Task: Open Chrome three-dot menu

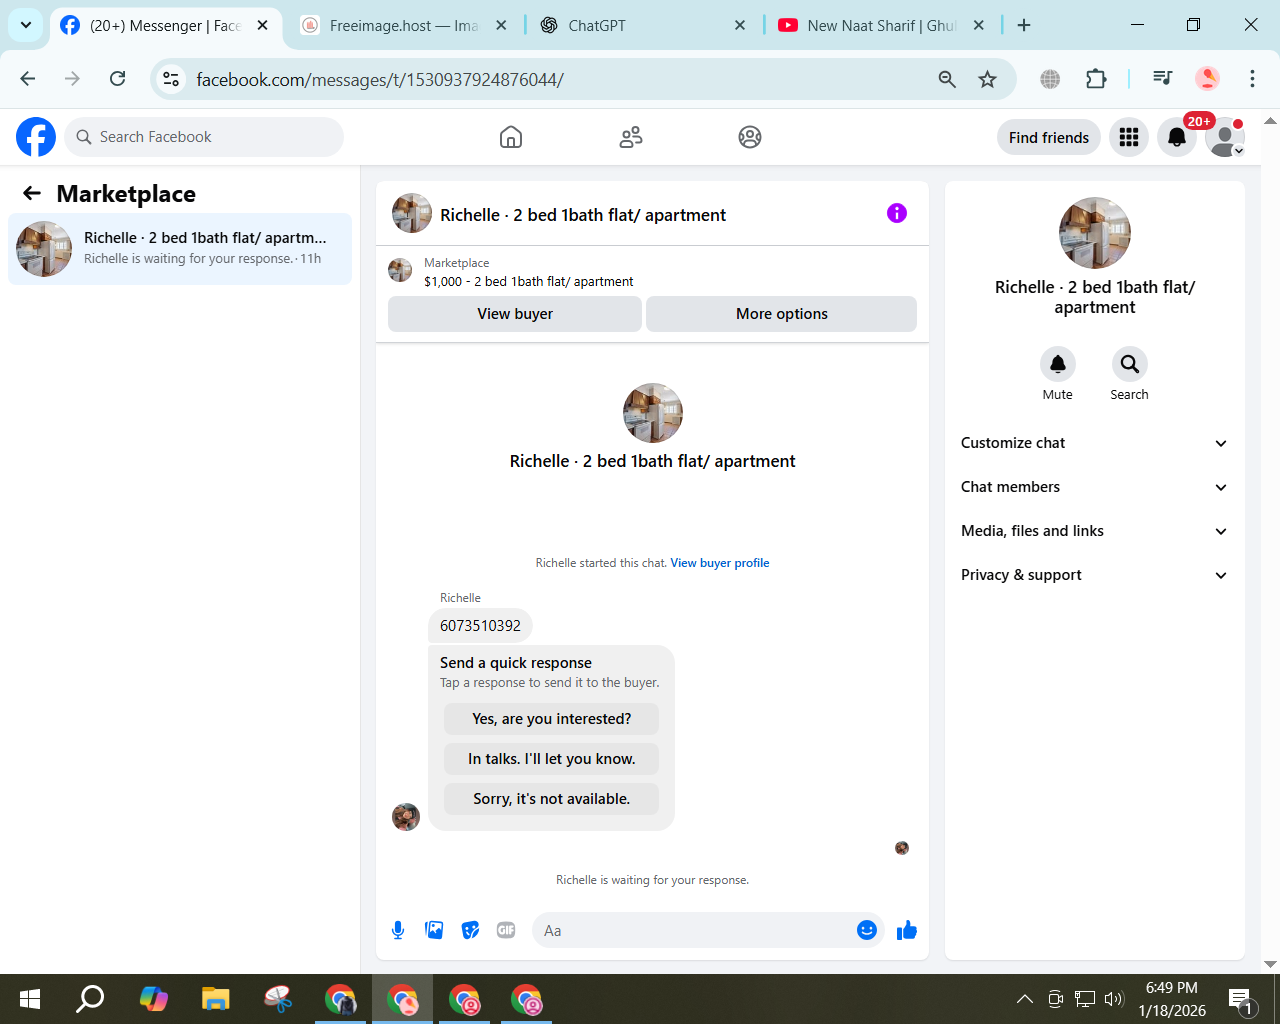Action: (1252, 79)
